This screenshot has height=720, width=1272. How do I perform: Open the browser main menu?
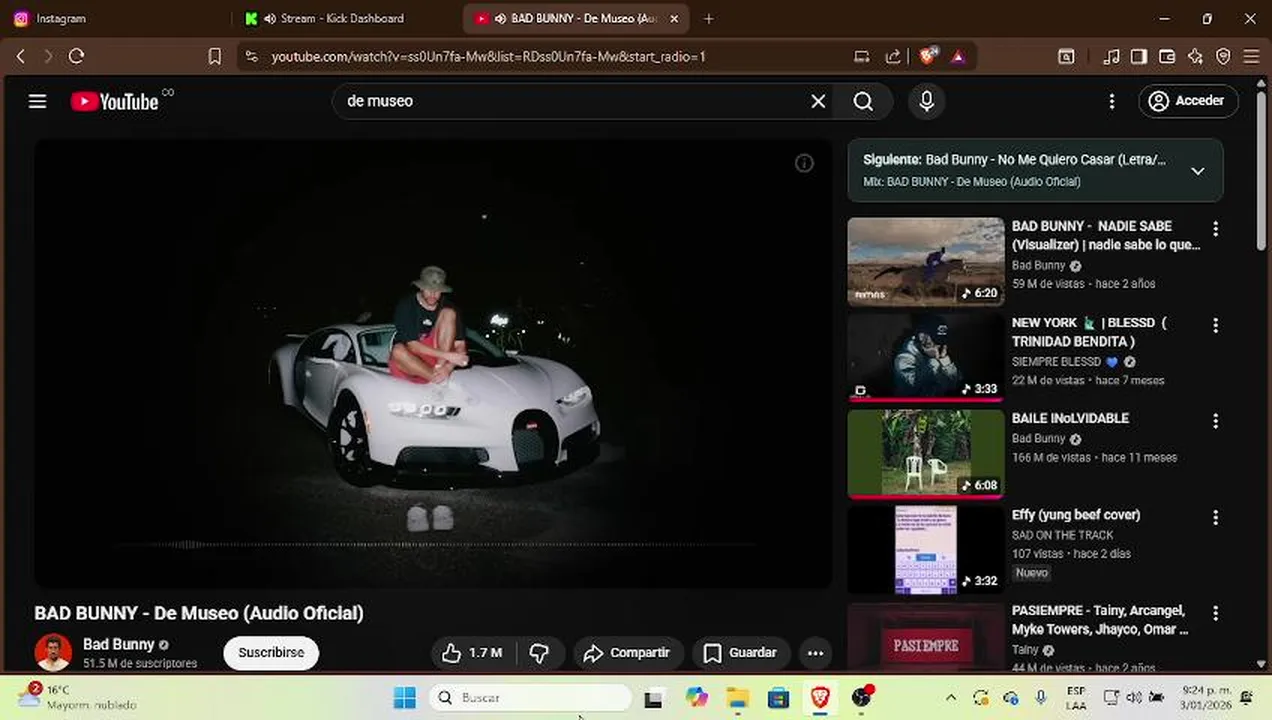(1251, 57)
